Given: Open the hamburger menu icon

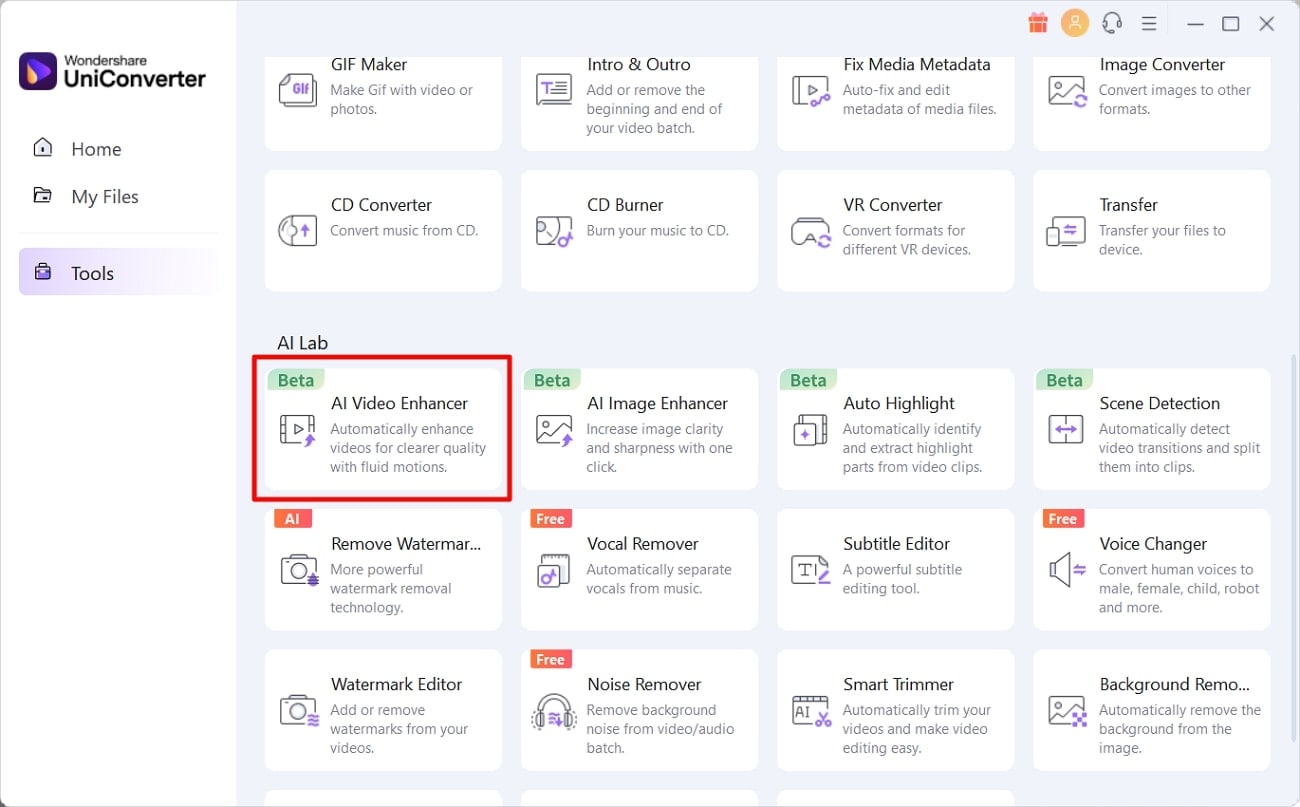Looking at the screenshot, I should [1149, 23].
